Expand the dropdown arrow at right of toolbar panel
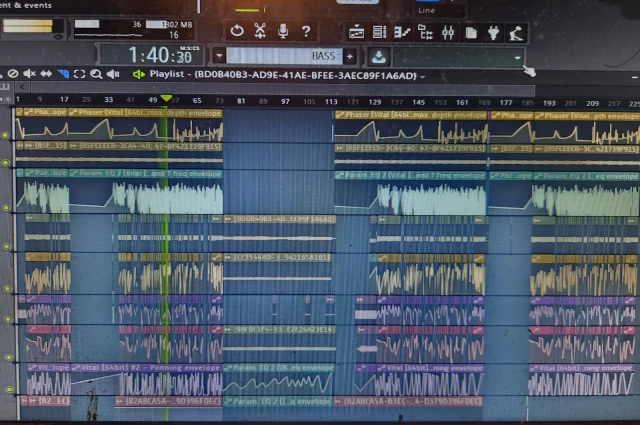640x425 pixels. click(518, 57)
